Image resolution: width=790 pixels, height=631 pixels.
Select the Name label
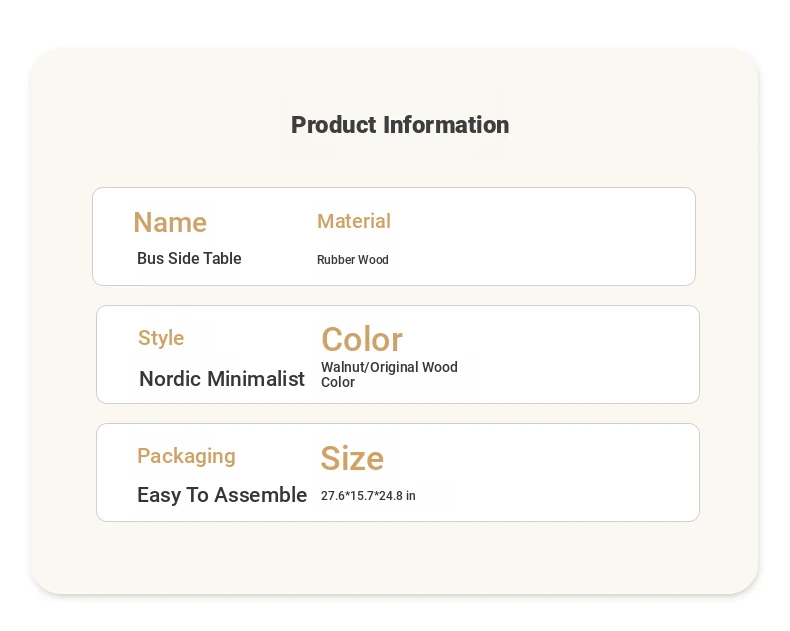tap(170, 222)
